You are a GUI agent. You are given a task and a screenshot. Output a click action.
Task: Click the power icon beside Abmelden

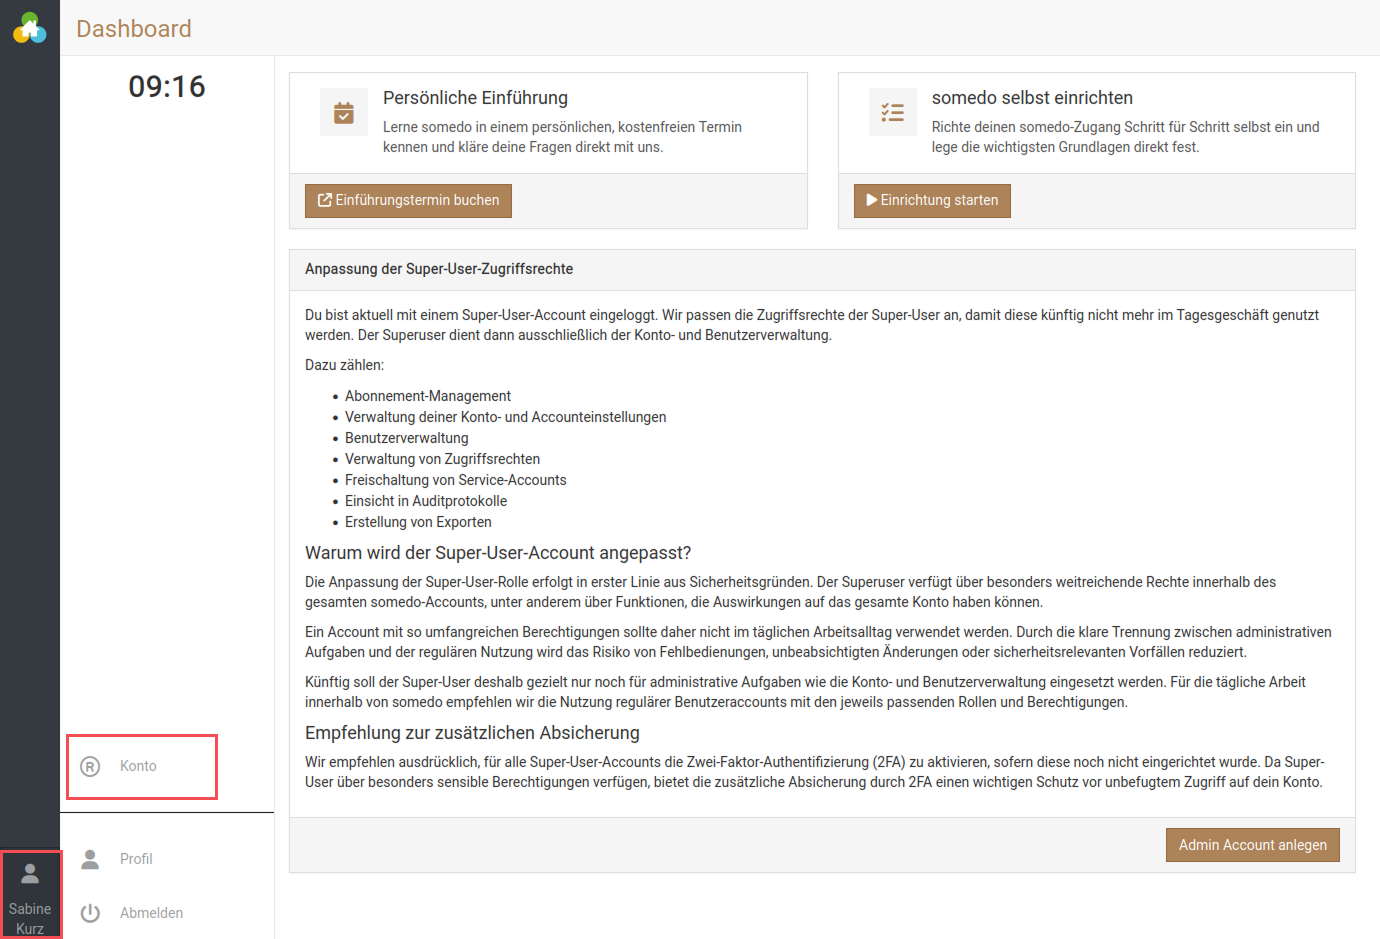[90, 913]
